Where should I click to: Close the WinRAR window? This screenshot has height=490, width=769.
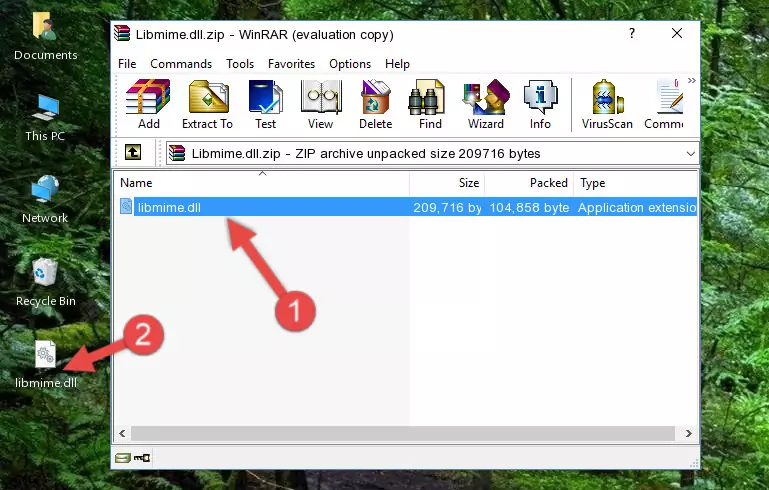677,33
